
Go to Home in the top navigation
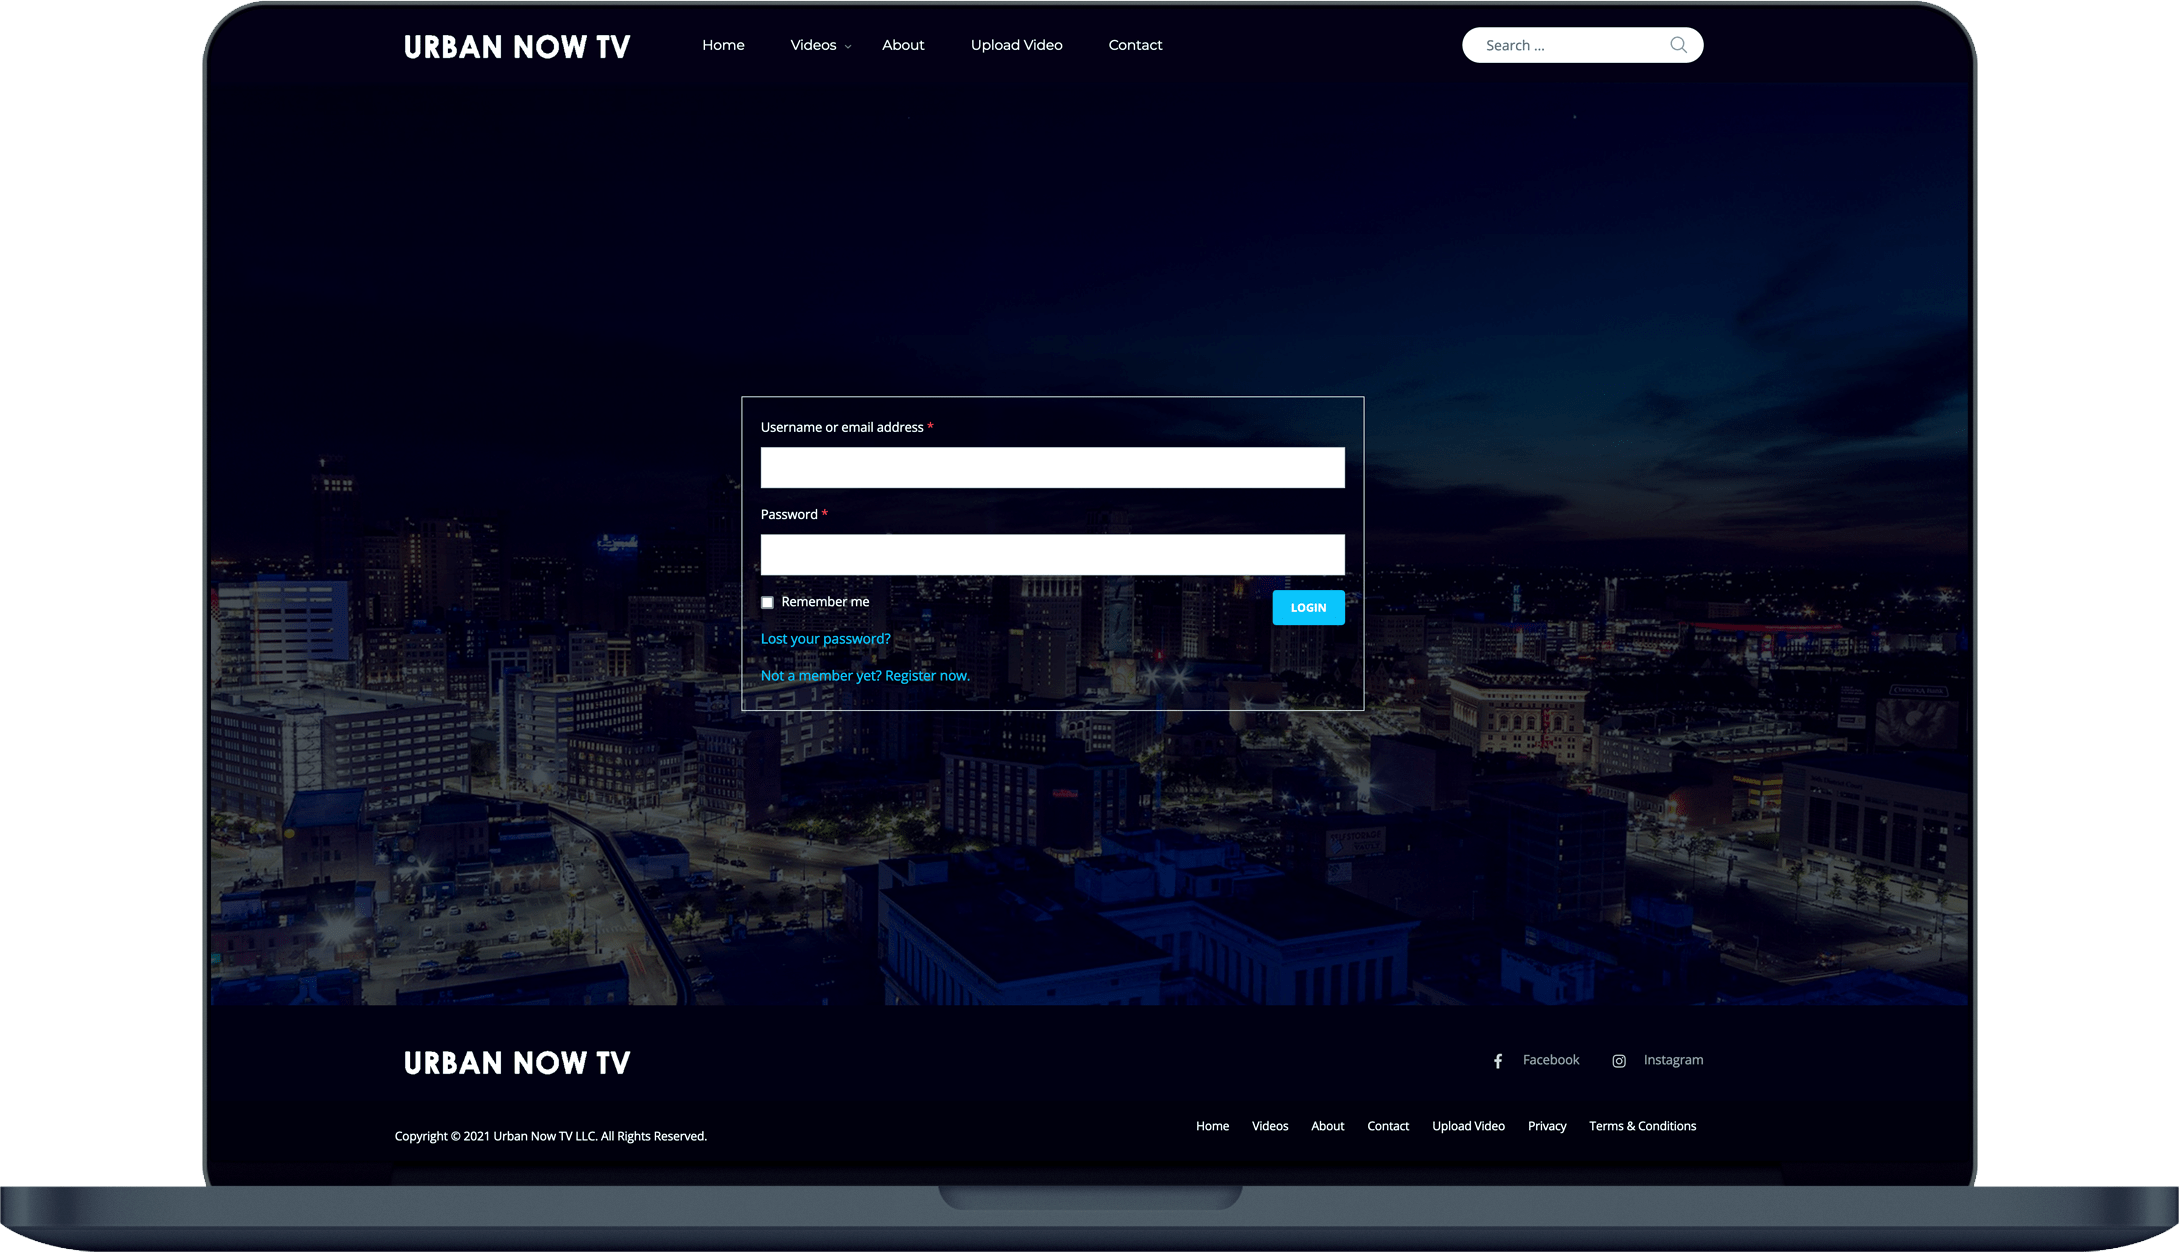tap(723, 45)
